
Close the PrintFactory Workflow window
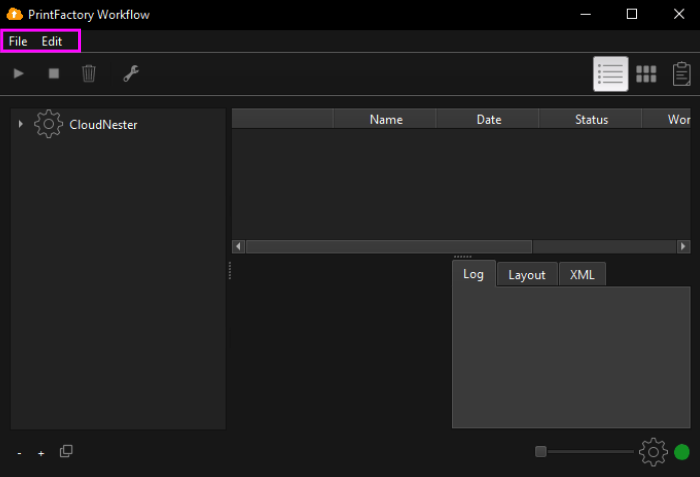click(679, 14)
